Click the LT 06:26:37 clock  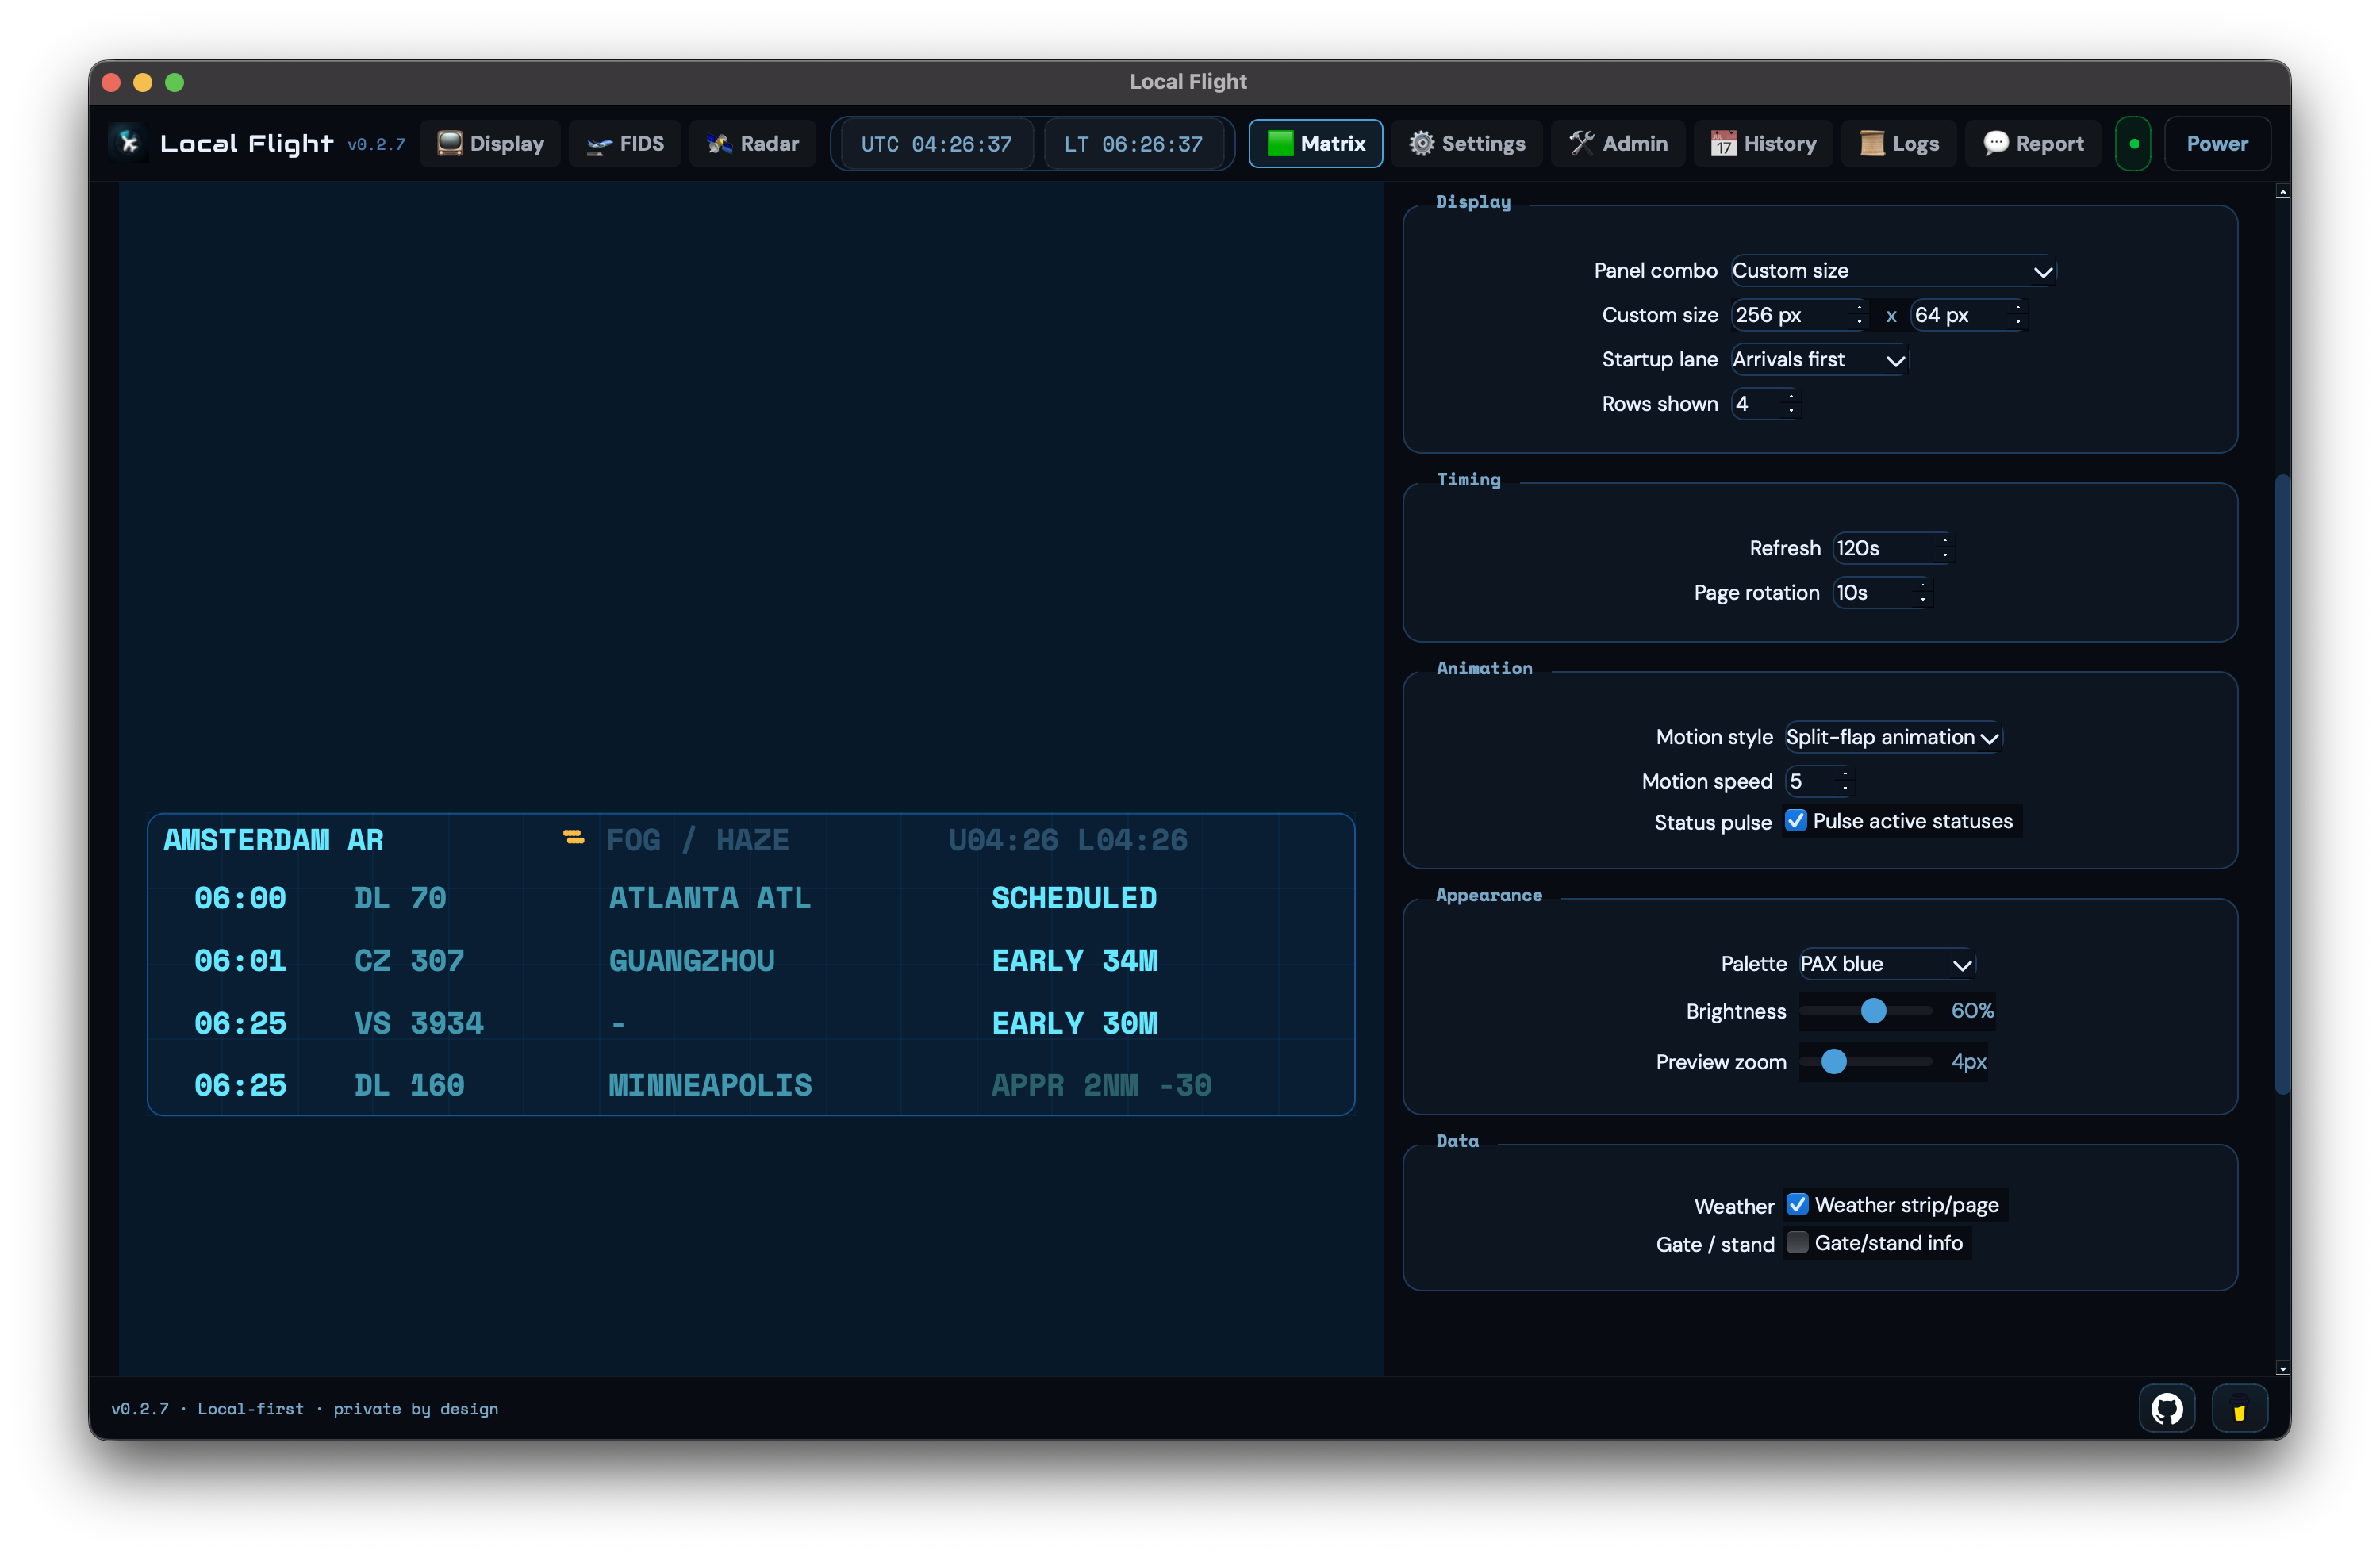1133,144
